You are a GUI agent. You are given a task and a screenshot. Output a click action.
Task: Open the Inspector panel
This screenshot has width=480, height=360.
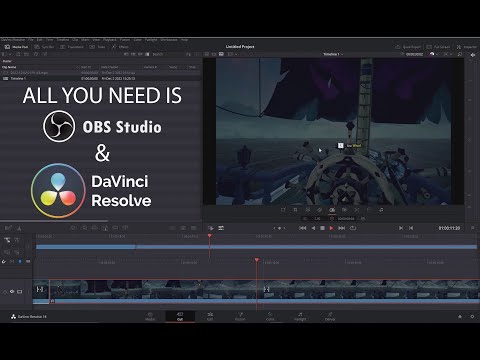click(467, 47)
